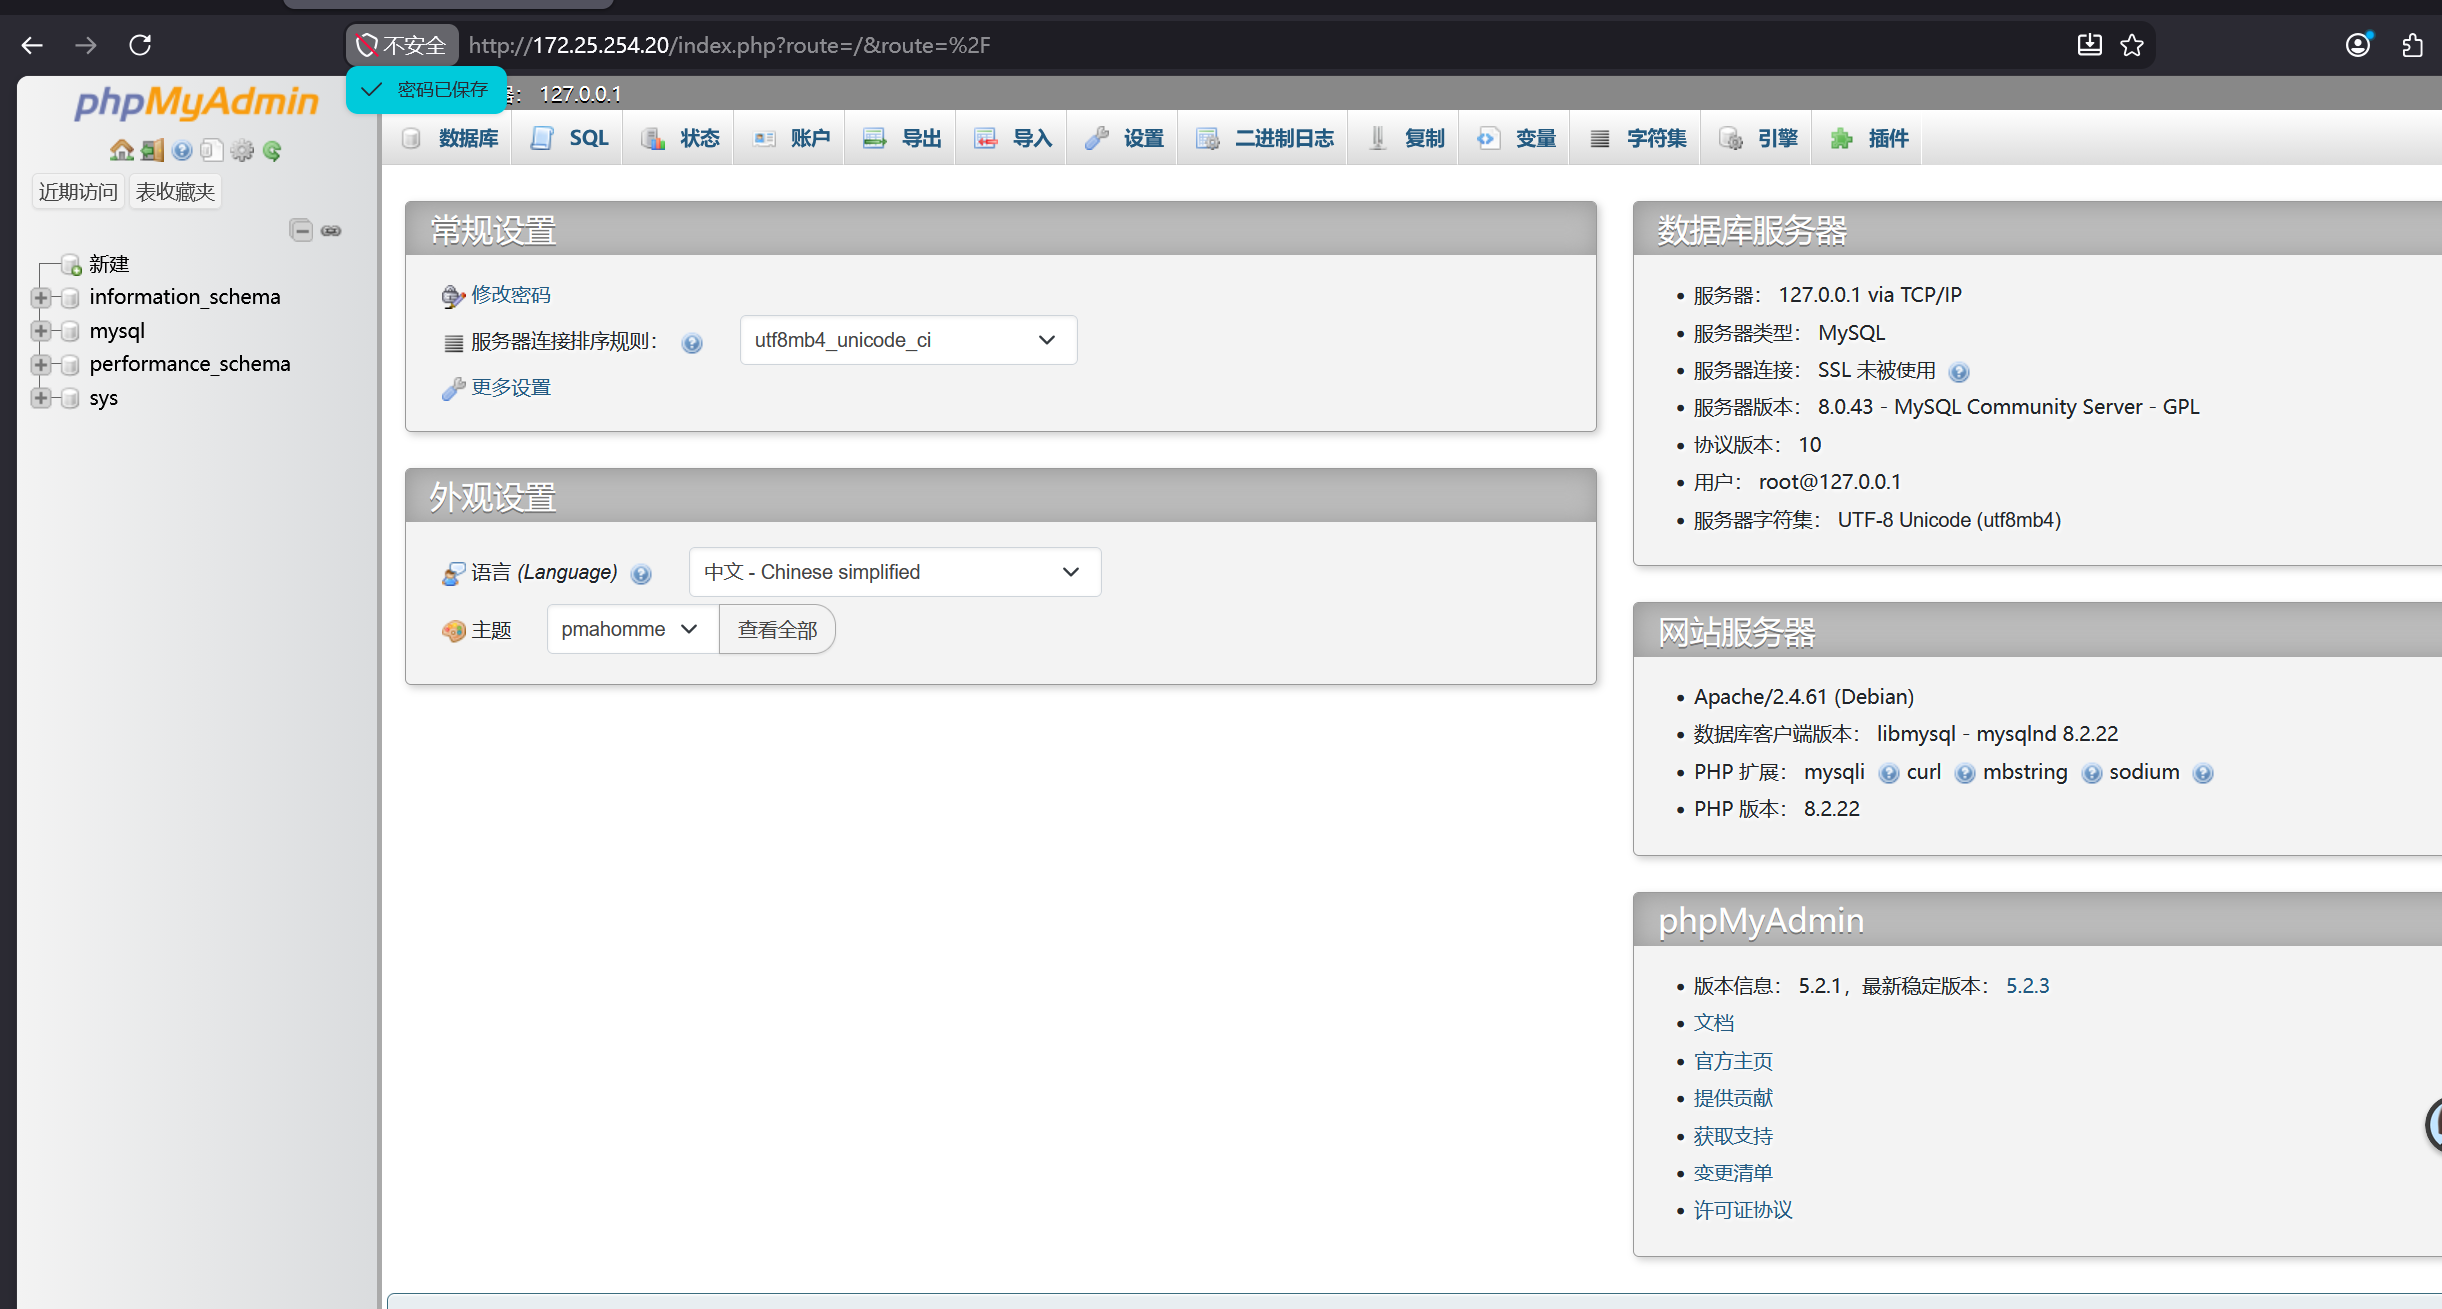Go to phpMyAdmin home via house icon

[x=122, y=150]
